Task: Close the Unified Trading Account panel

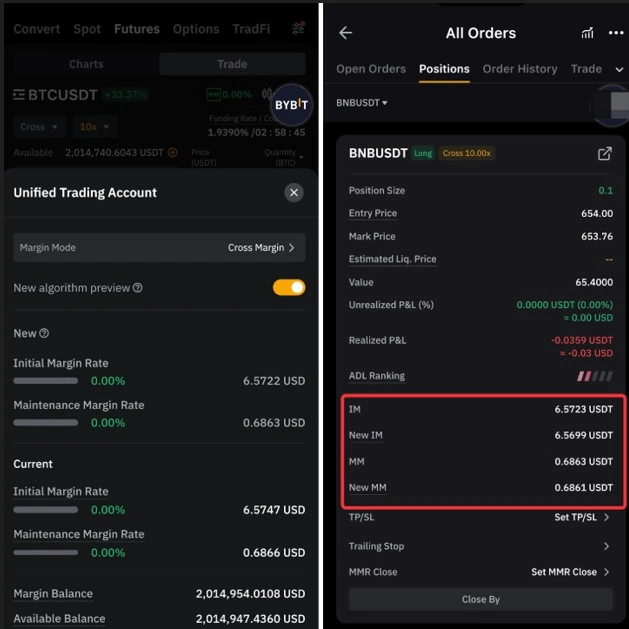Action: [294, 193]
